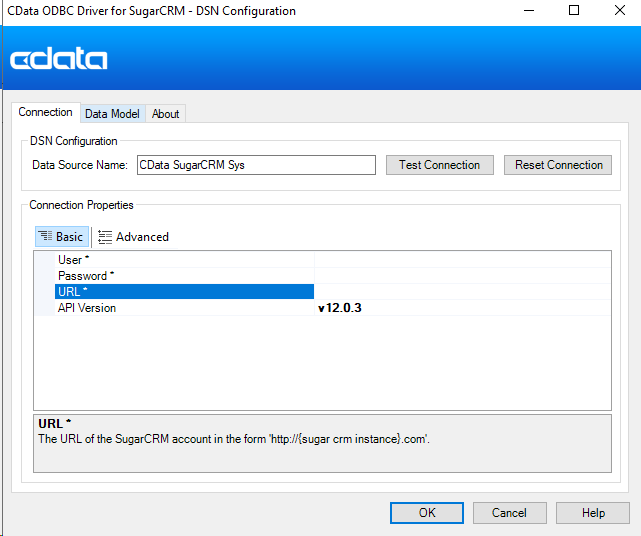This screenshot has width=641, height=536.
Task: Click the v12.0.3 API version value
Action: [340, 307]
